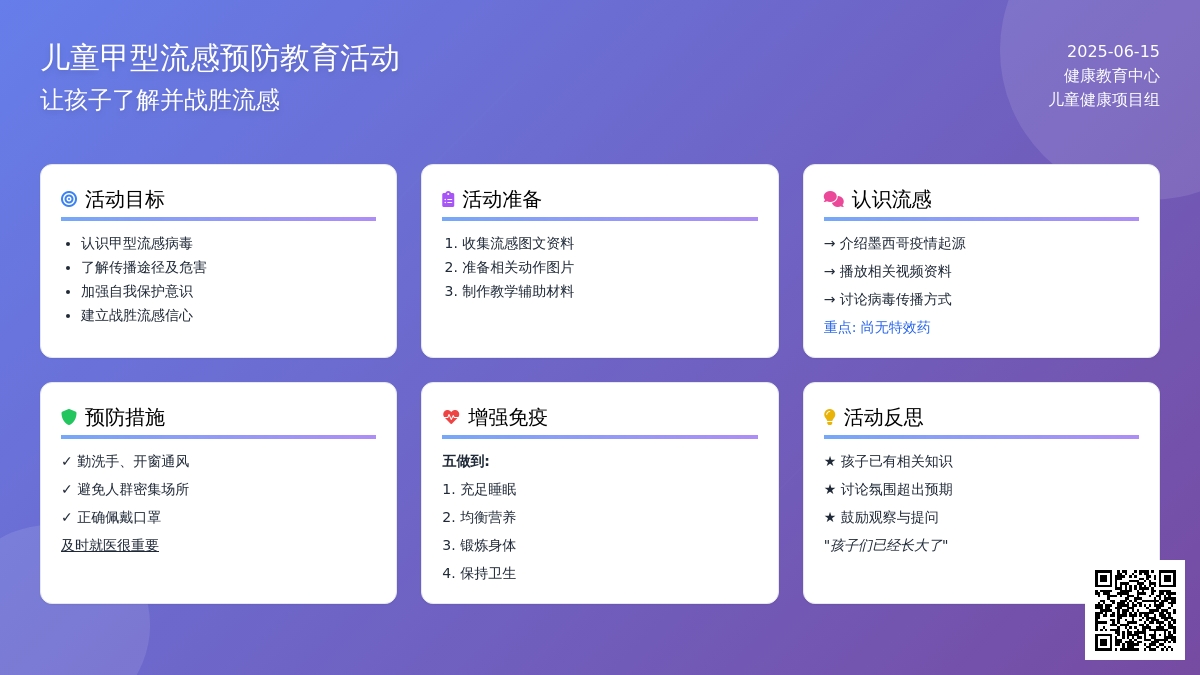Click list item 制作教学辅助材料
1200x675 pixels.
pyautogui.click(x=518, y=291)
